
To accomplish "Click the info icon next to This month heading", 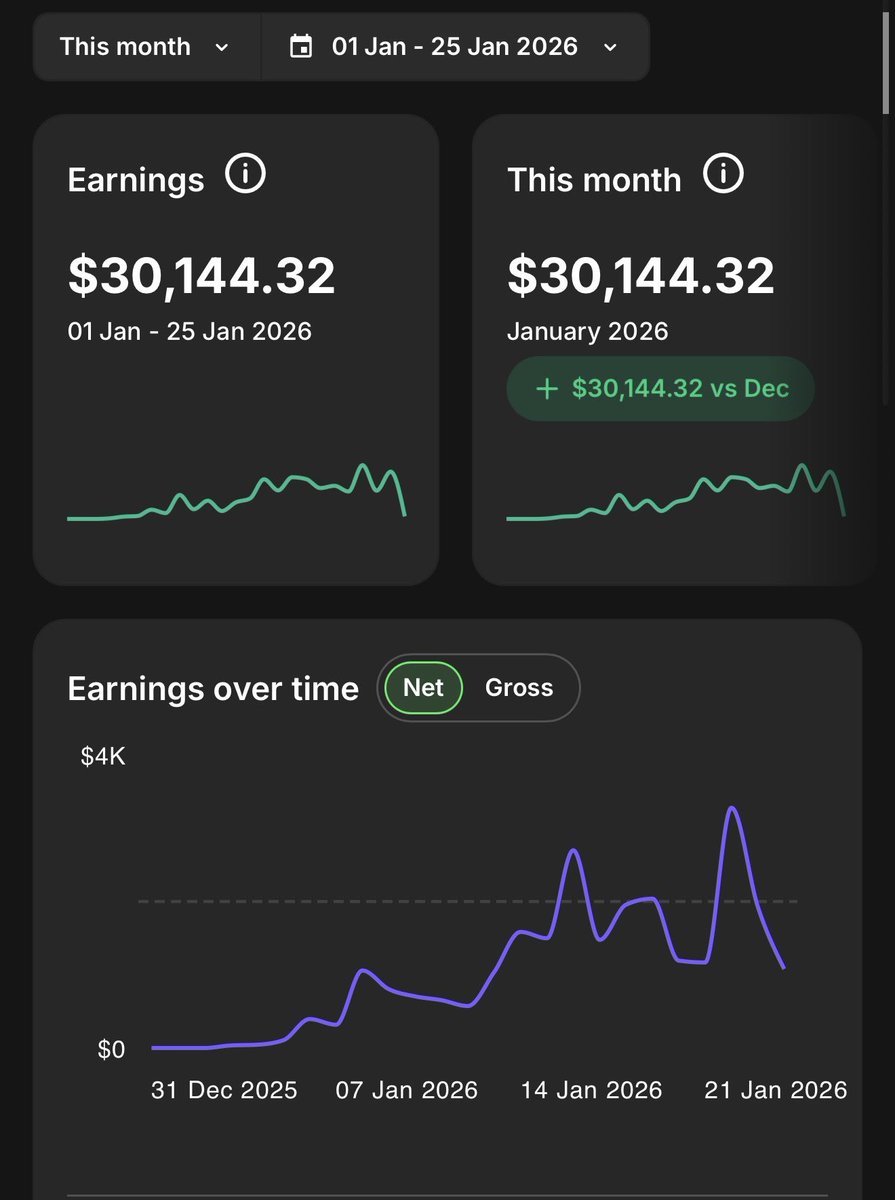I will (723, 175).
